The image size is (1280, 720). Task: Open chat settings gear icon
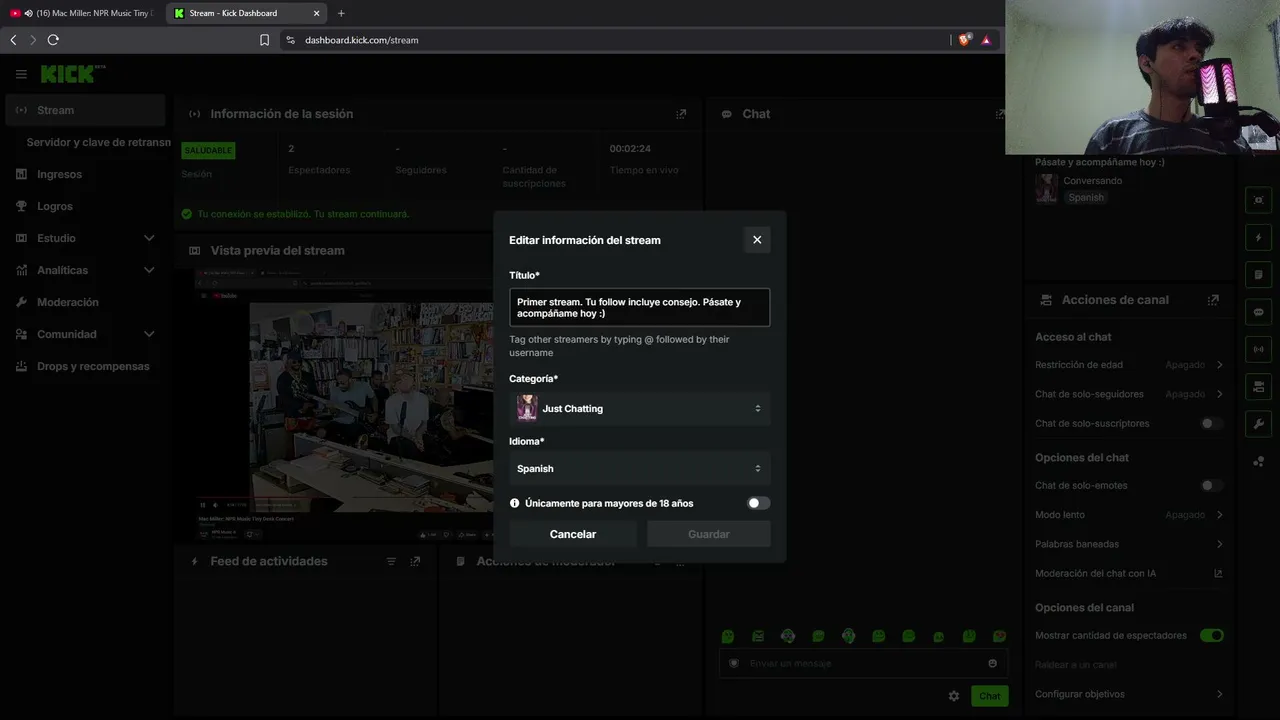point(954,696)
